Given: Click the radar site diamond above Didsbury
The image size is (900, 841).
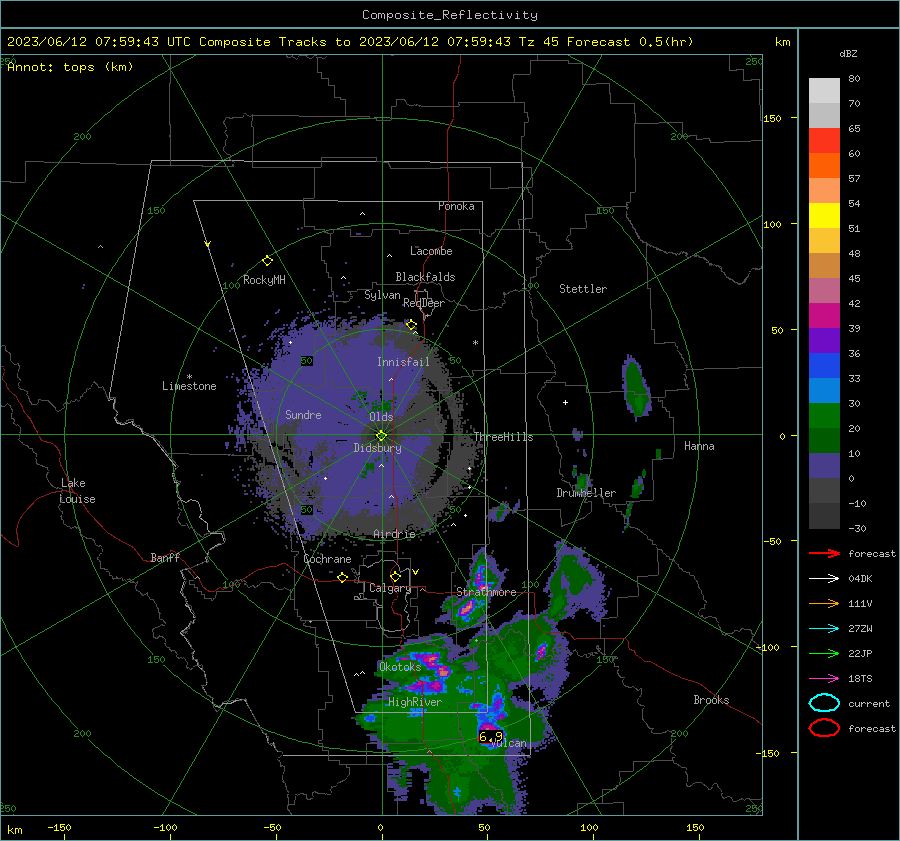Looking at the screenshot, I should [381, 435].
